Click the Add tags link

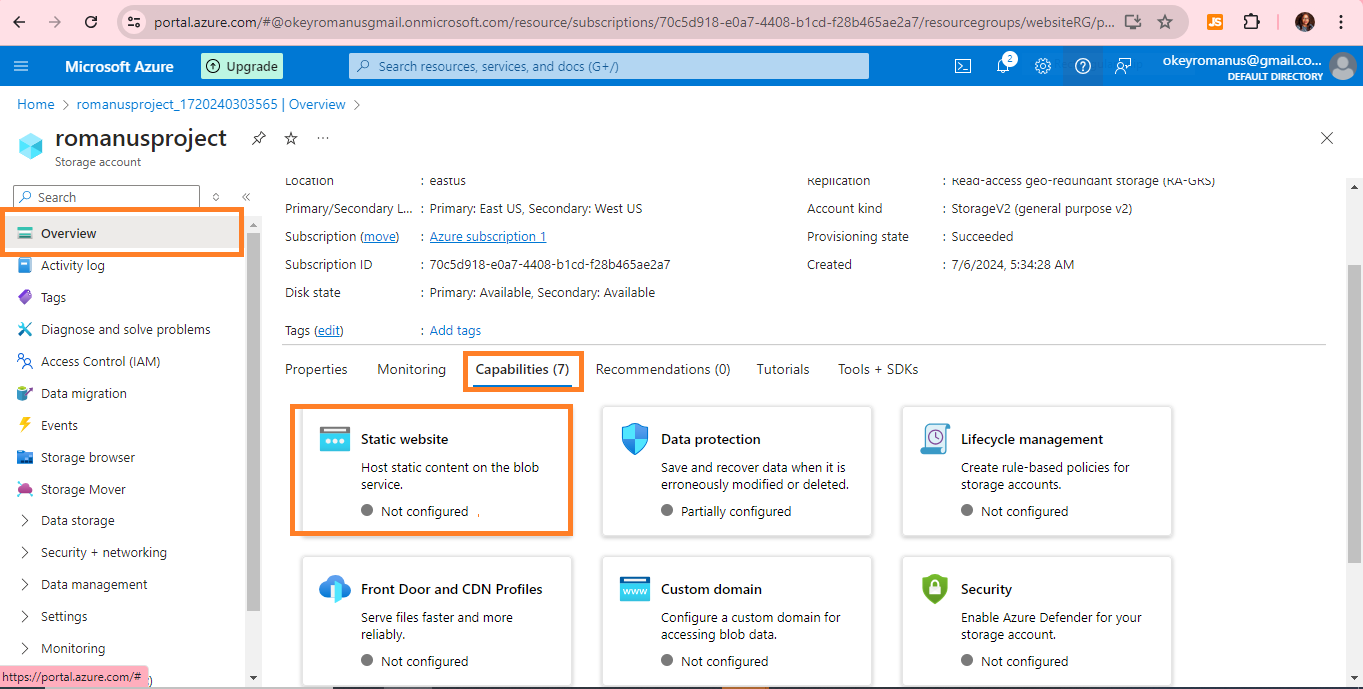point(455,330)
